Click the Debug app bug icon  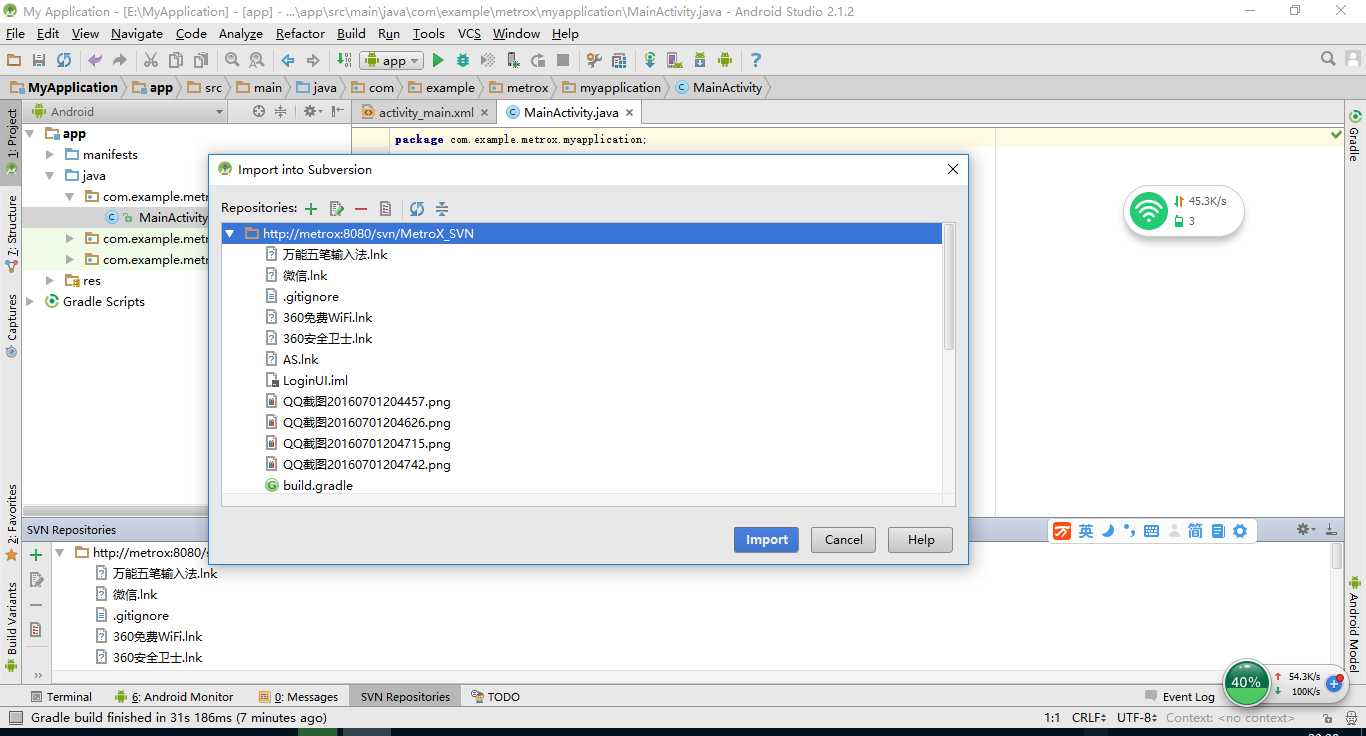tap(463, 60)
